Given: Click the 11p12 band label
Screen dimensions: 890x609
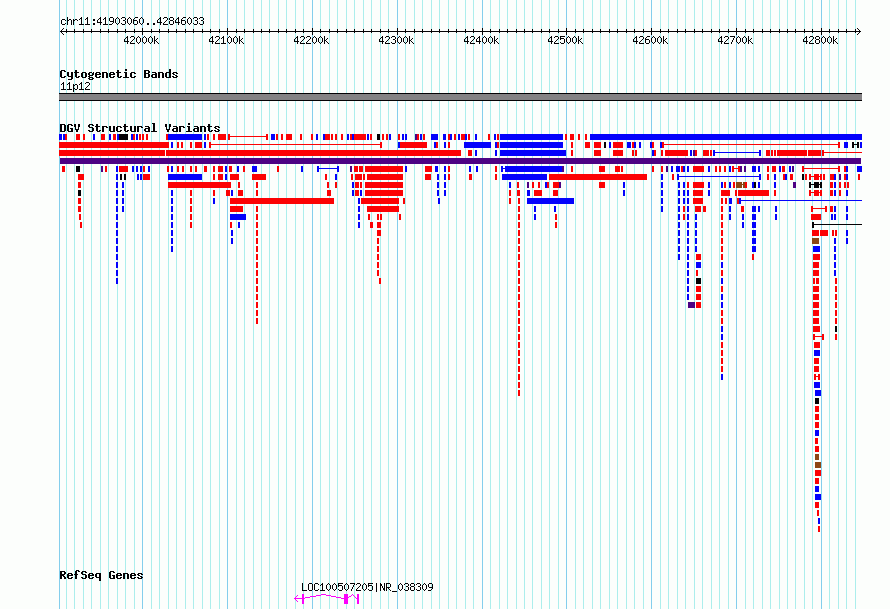Looking at the screenshot, I should point(75,86).
